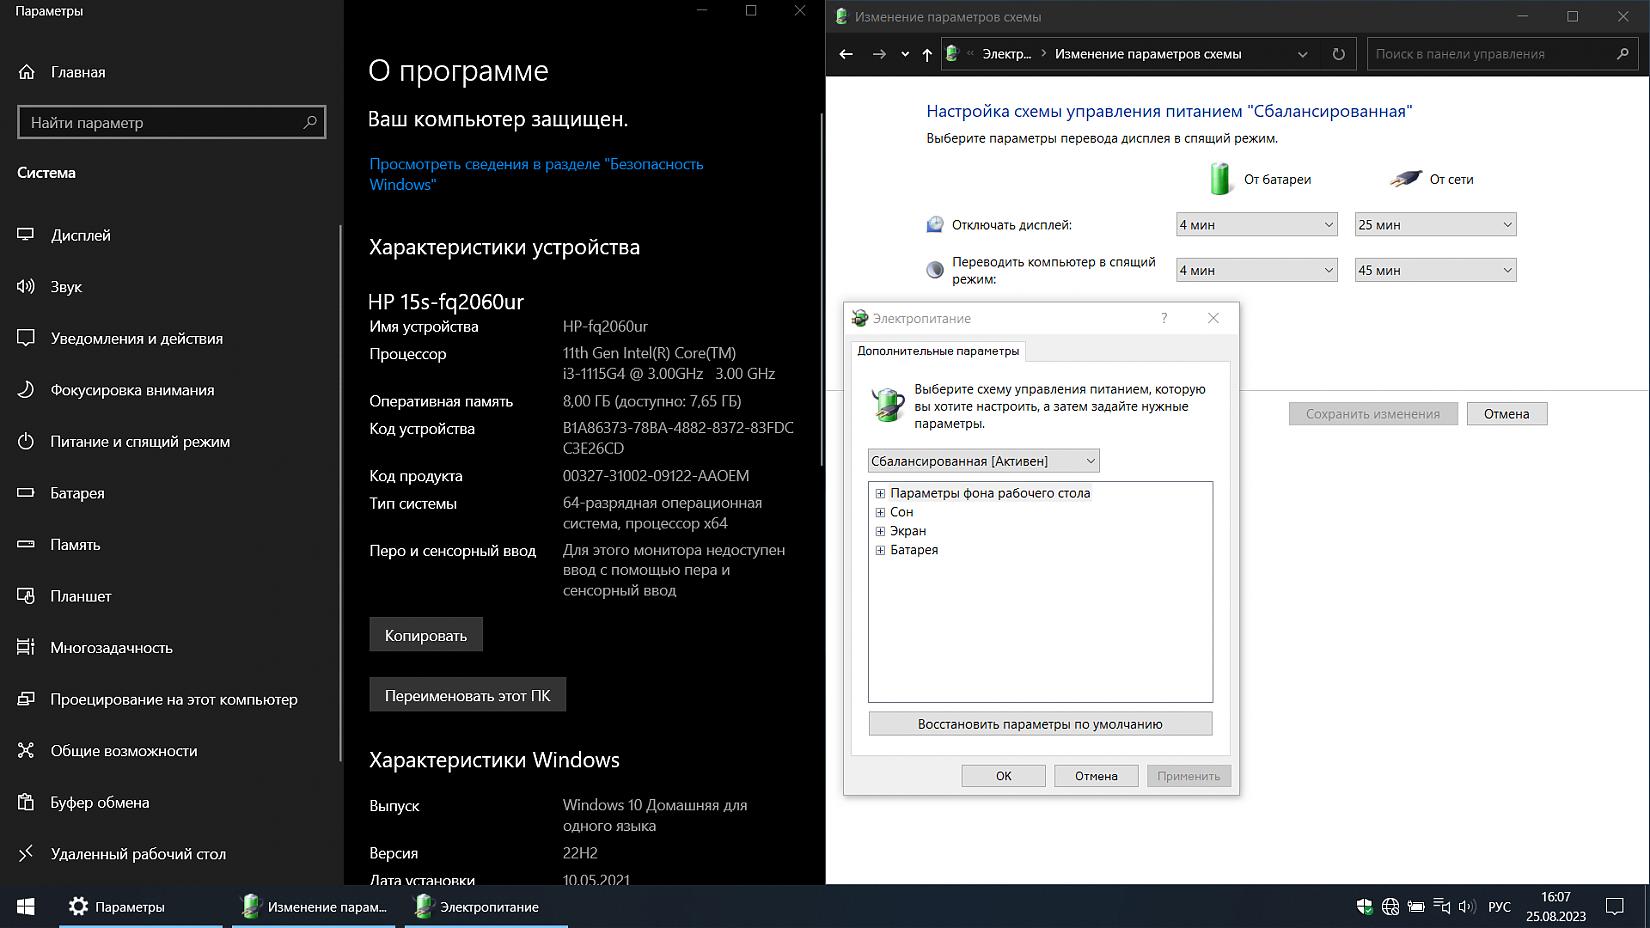
Task: Open the volume tray icon
Action: pyautogui.click(x=1467, y=907)
